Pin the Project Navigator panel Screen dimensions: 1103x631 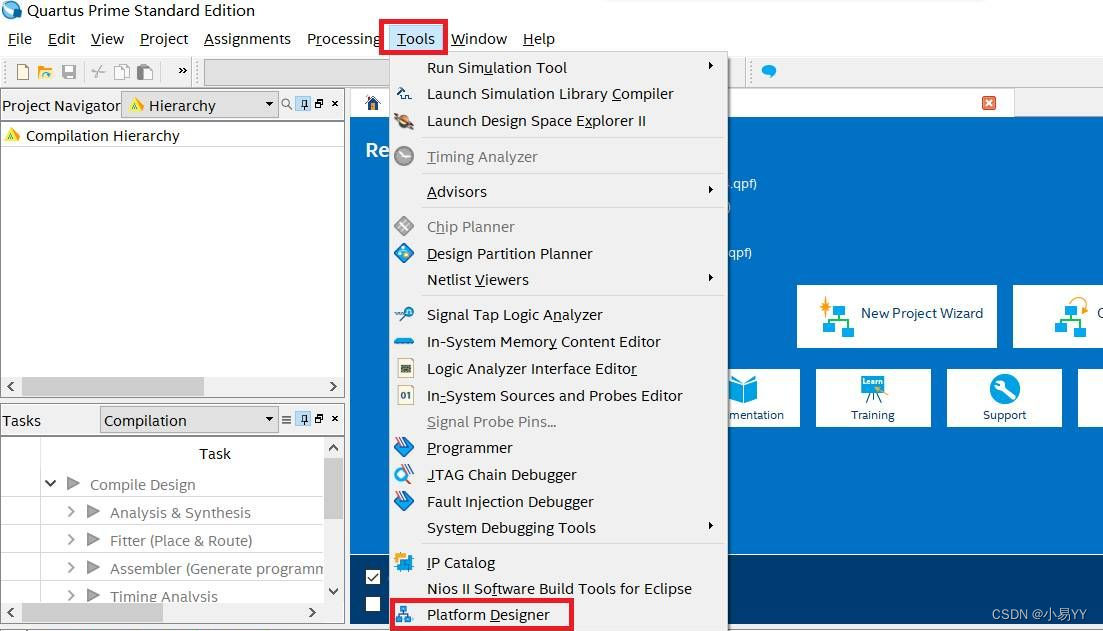[304, 104]
